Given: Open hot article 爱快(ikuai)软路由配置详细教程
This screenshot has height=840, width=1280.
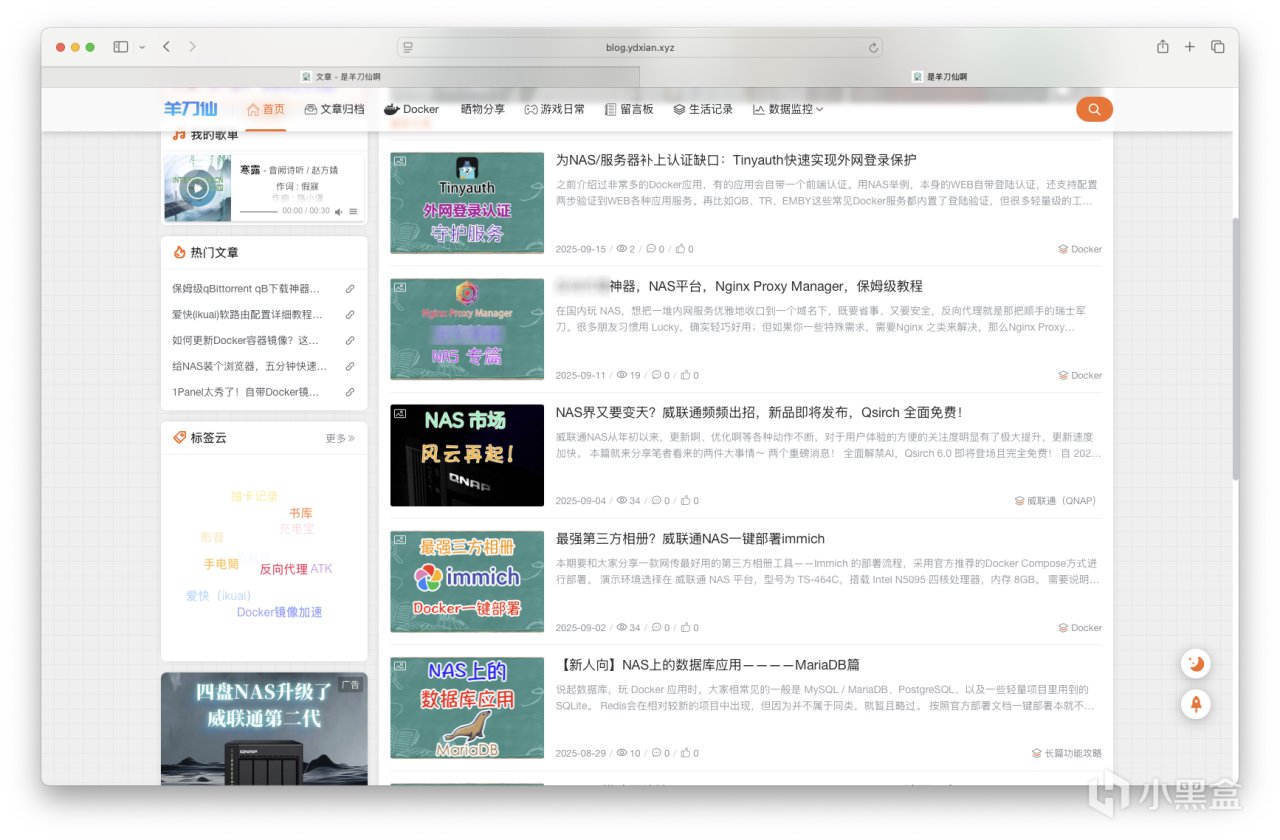Looking at the screenshot, I should (x=247, y=315).
